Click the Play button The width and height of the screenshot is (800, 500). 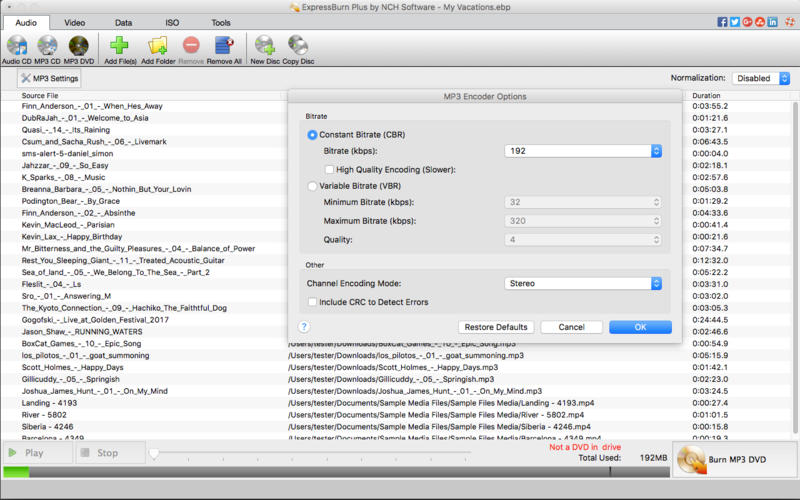(x=38, y=453)
